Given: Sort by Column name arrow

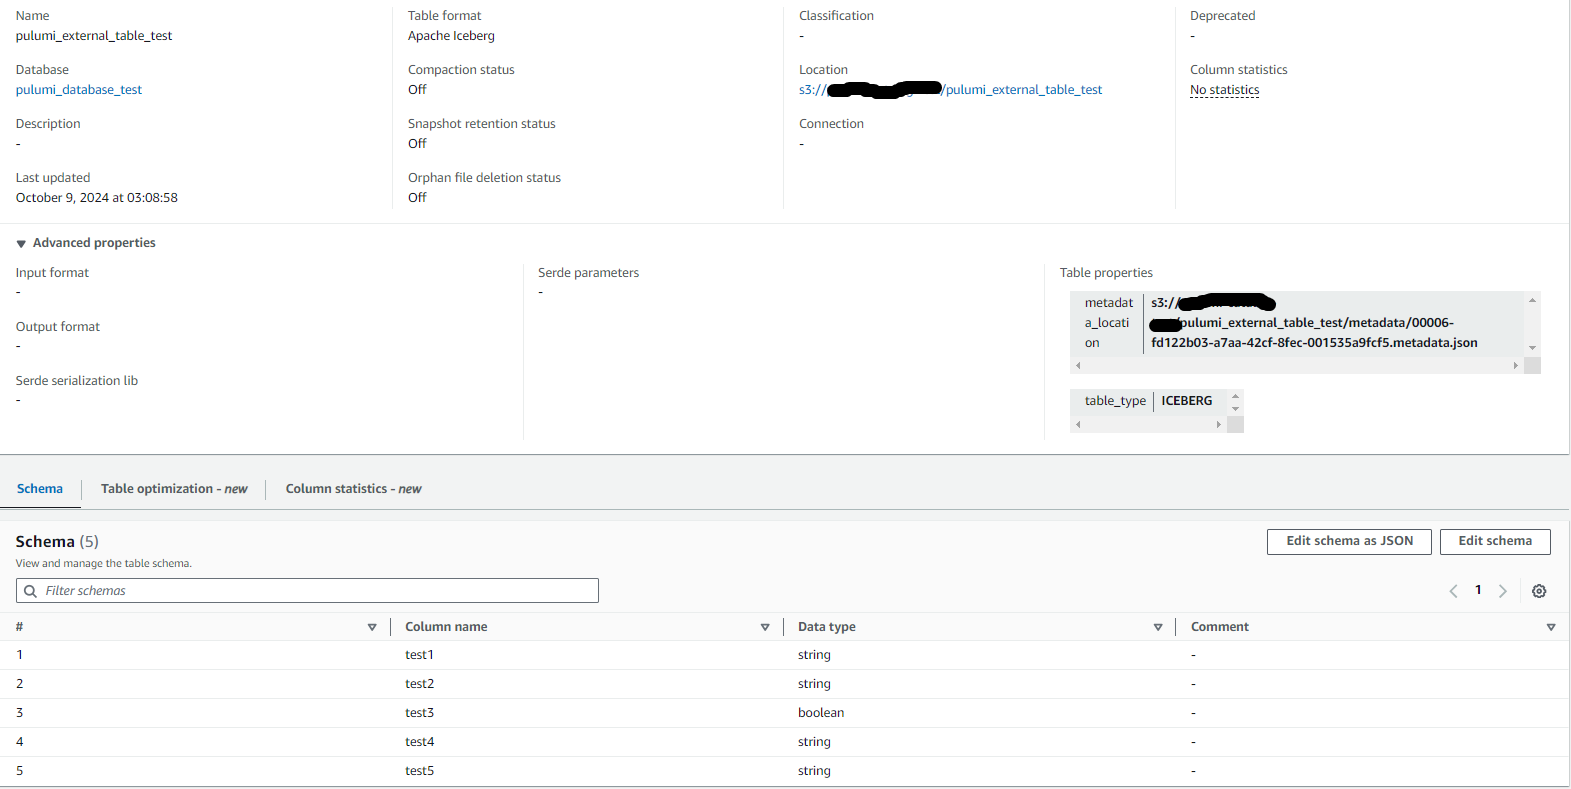Looking at the screenshot, I should (x=765, y=627).
